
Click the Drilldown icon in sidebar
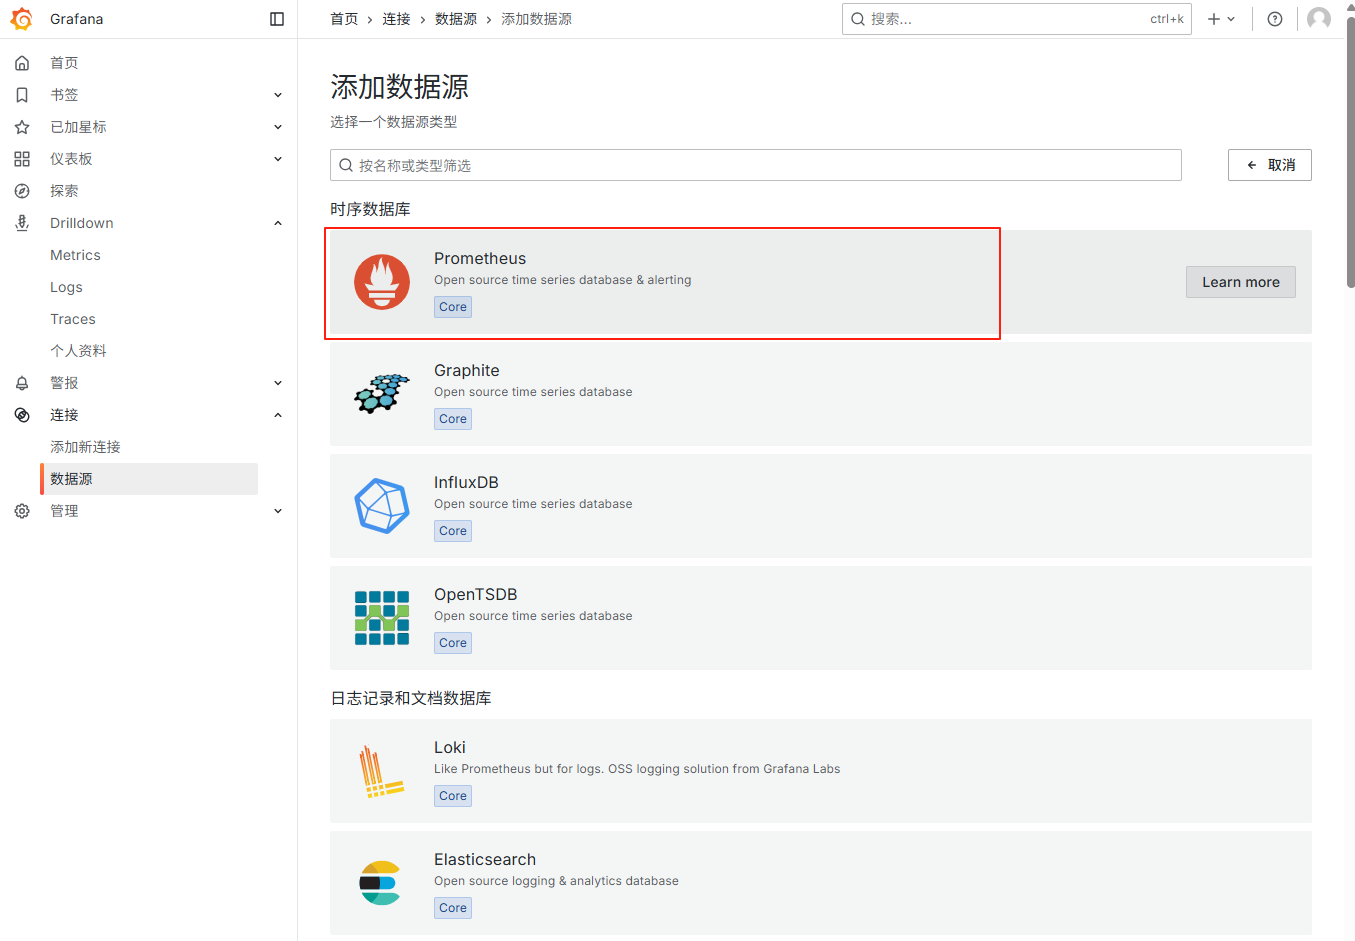tap(22, 223)
